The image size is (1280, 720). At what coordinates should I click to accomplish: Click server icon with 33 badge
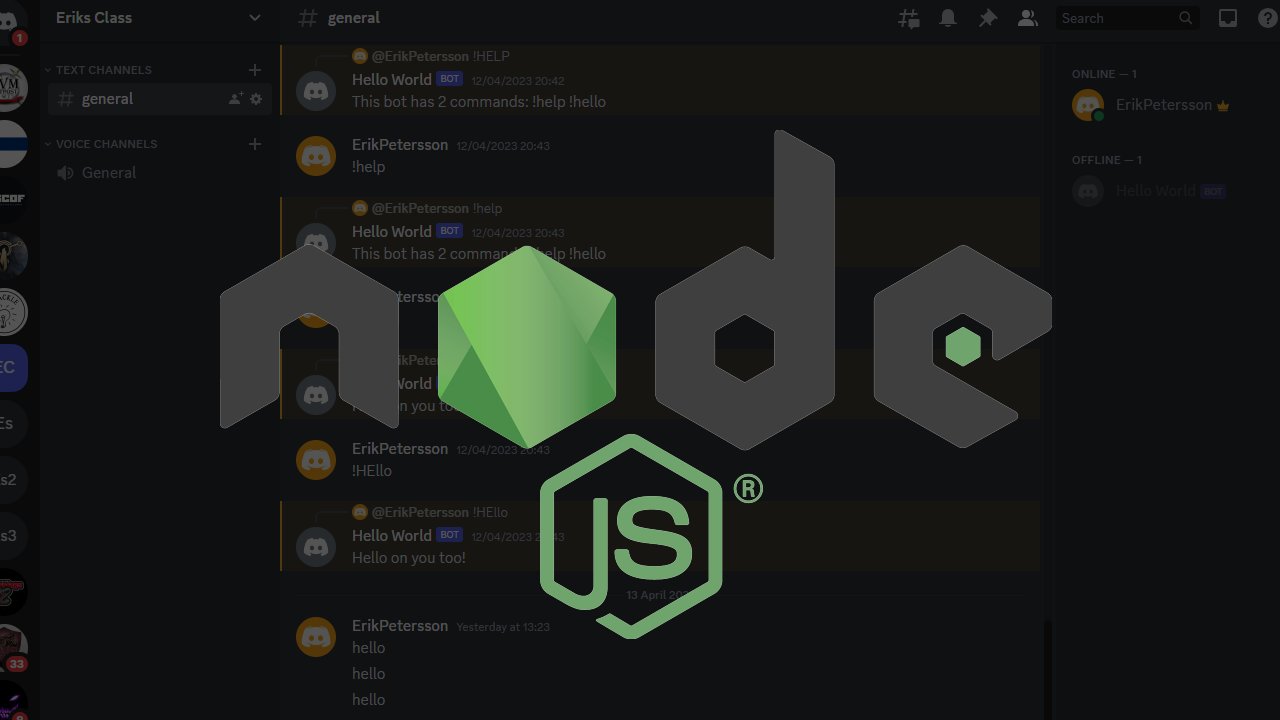click(10, 645)
